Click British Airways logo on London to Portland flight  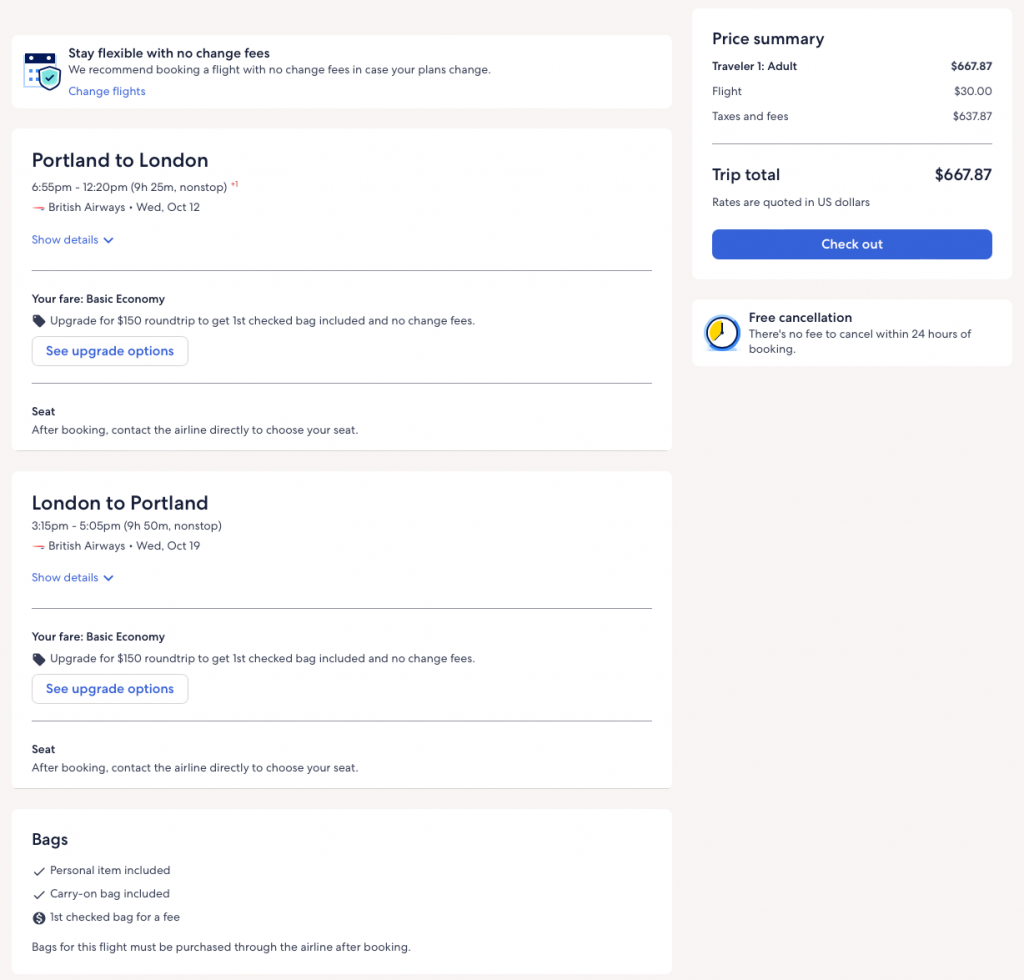[x=39, y=546]
